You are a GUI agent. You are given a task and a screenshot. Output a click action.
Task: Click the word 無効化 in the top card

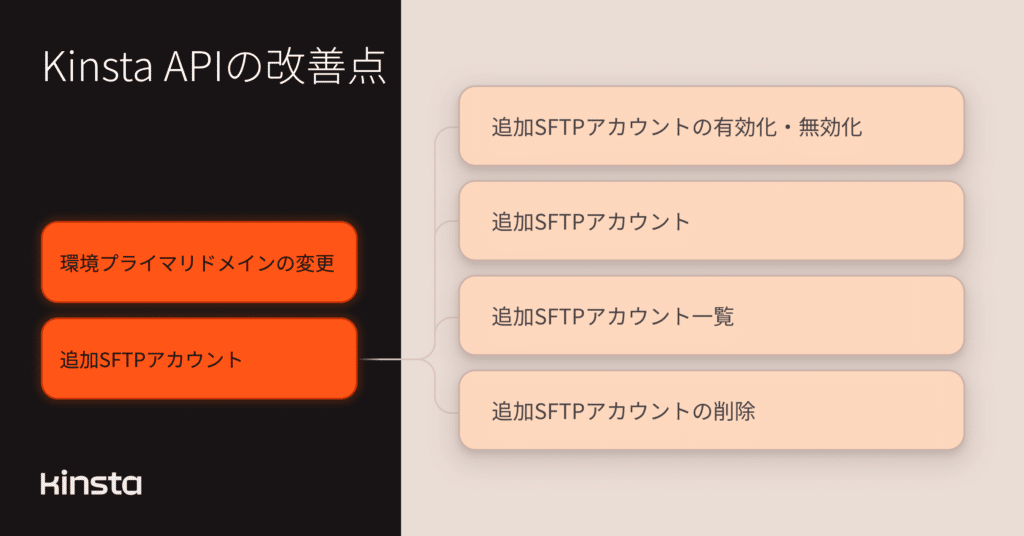click(830, 127)
